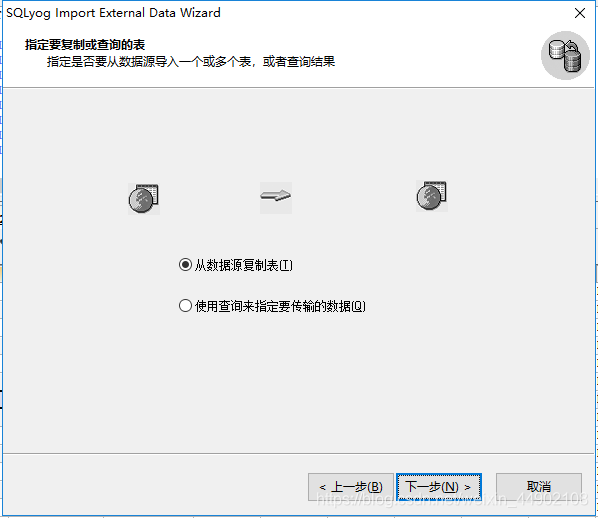
Task: Click the 指定是否要从数据源导入 description text
Action: (191, 61)
